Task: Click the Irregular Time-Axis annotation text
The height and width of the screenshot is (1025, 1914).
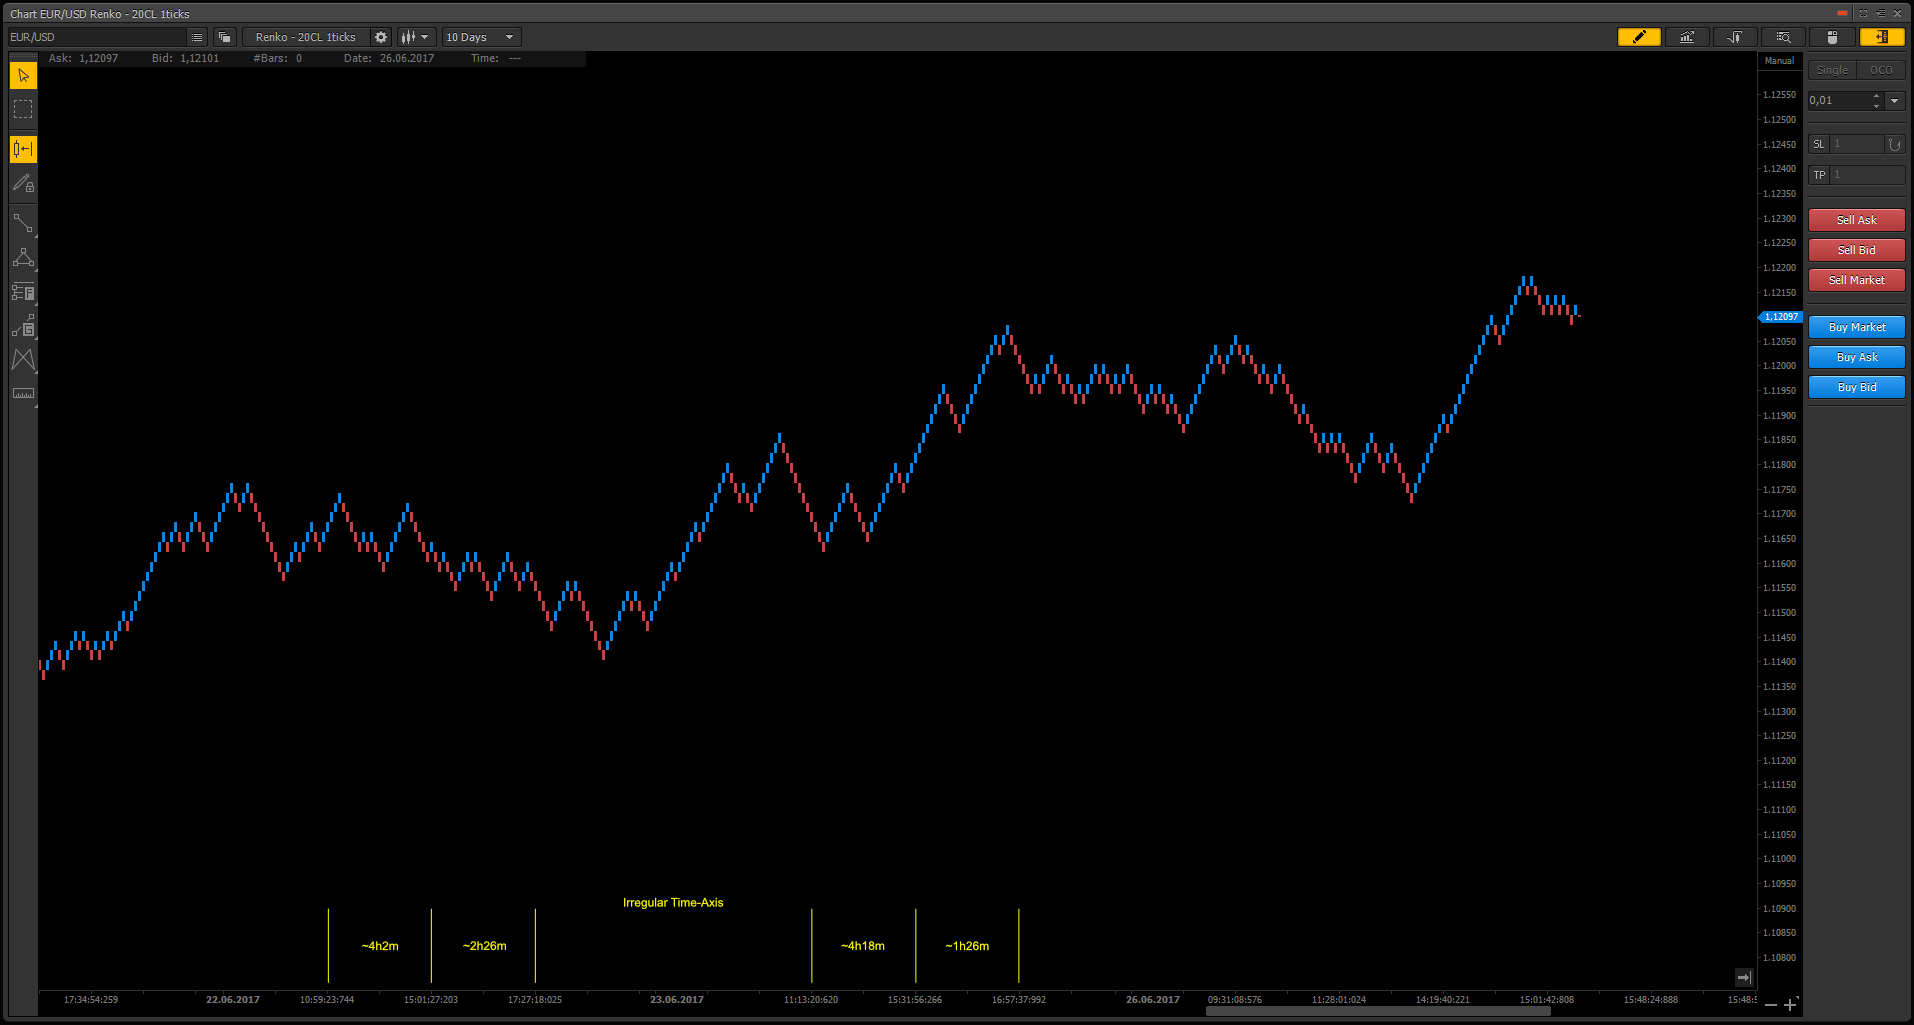Action: (x=673, y=903)
